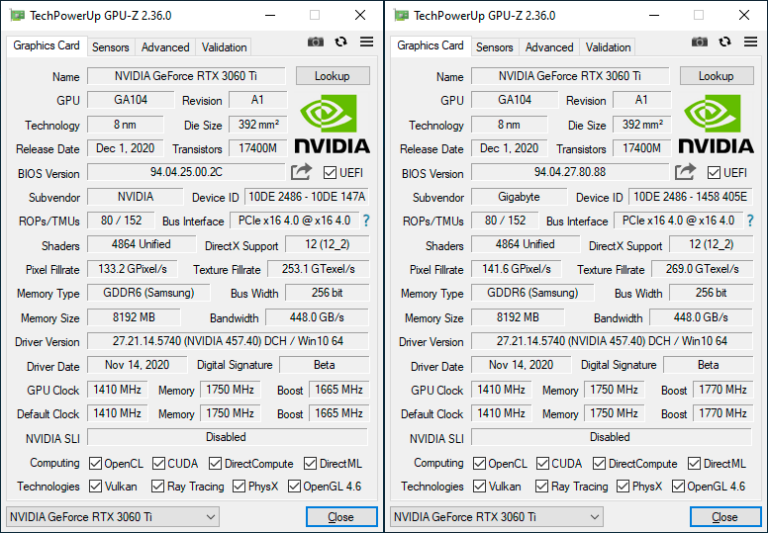768x533 pixels.
Task: Switch to Advanced tab in right window
Action: click(x=549, y=47)
